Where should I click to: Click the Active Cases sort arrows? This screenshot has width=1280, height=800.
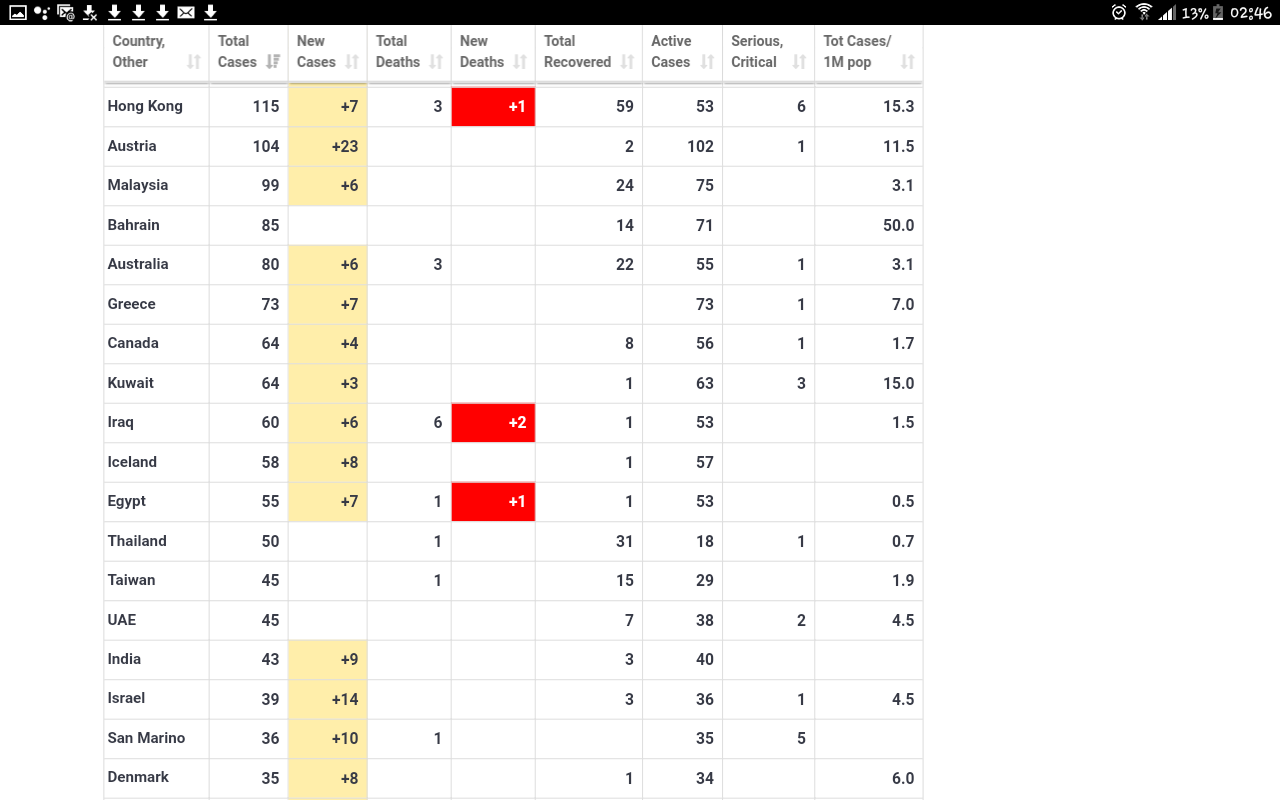pos(707,62)
